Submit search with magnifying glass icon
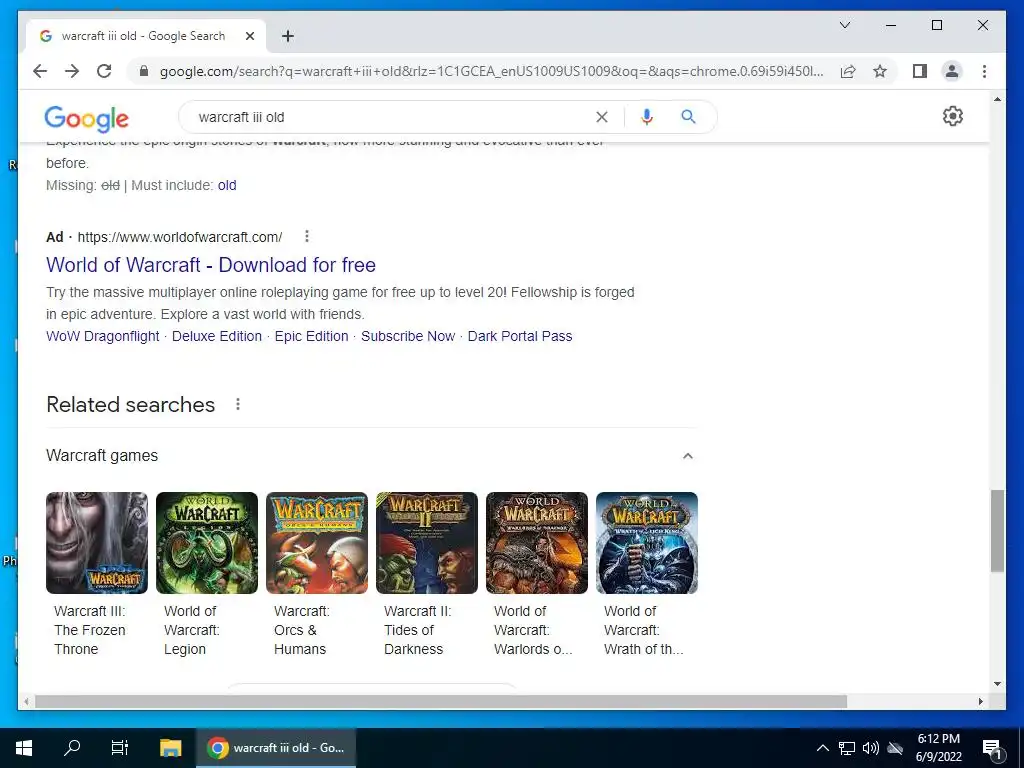Image resolution: width=1024 pixels, height=768 pixels. tap(688, 117)
